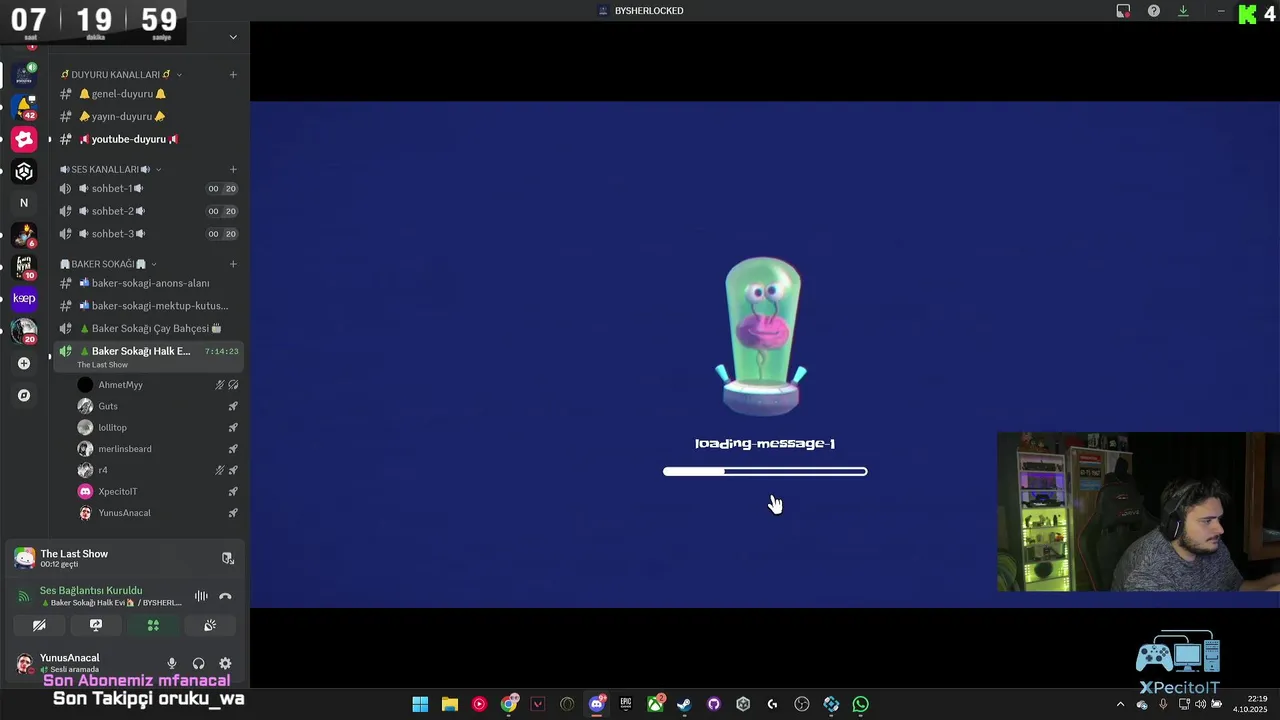The height and width of the screenshot is (720, 1280).
Task: Click the Add a Server plus icon
Action: (x=24, y=363)
